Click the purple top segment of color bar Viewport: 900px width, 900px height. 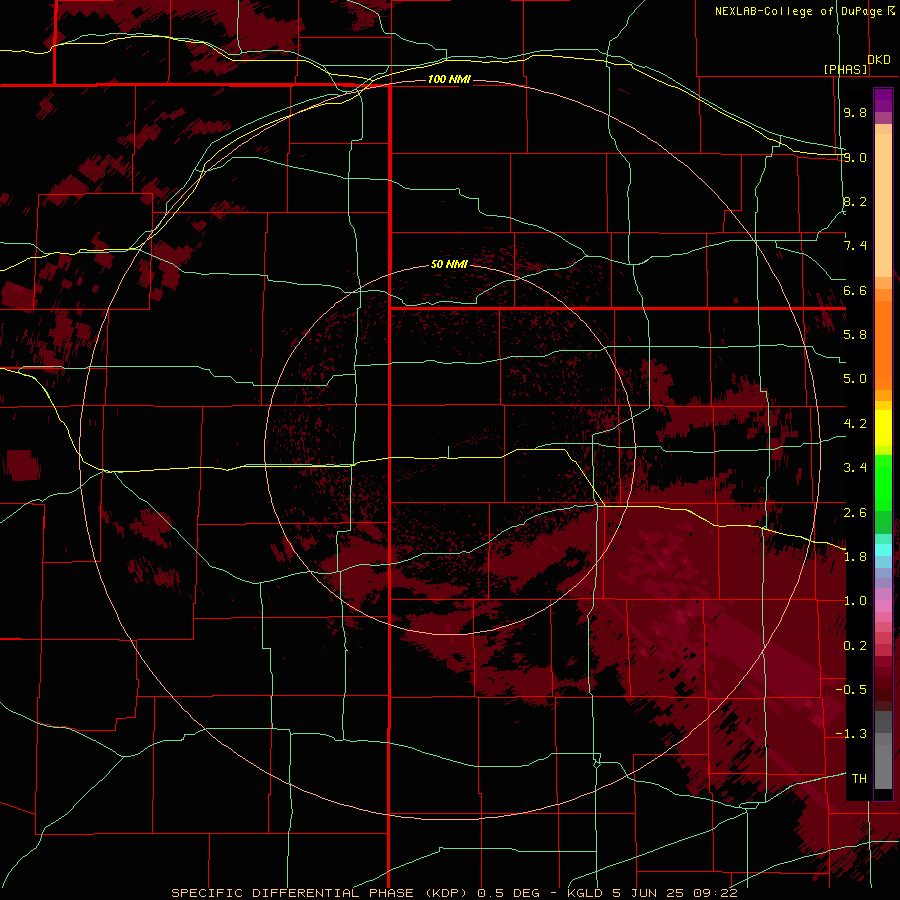(x=883, y=101)
